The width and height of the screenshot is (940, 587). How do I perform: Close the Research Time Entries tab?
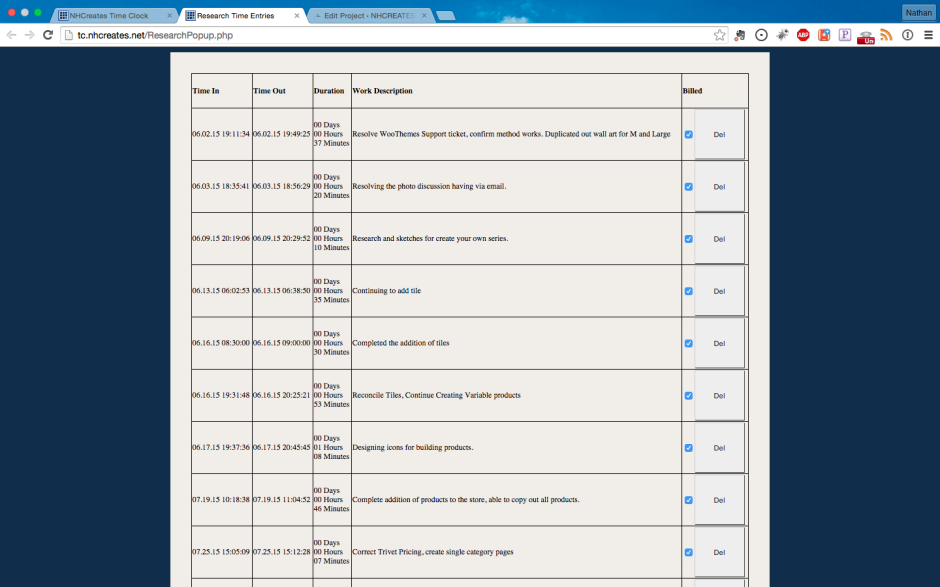[297, 16]
